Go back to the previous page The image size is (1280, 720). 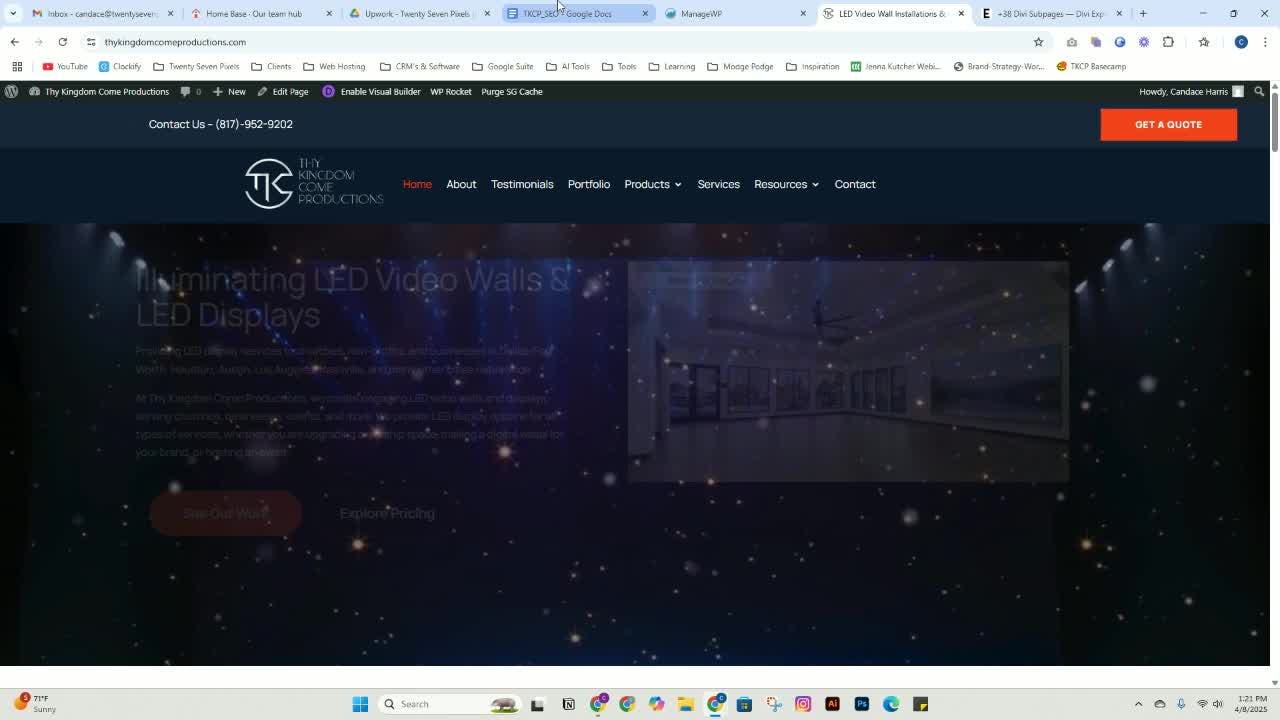[14, 42]
